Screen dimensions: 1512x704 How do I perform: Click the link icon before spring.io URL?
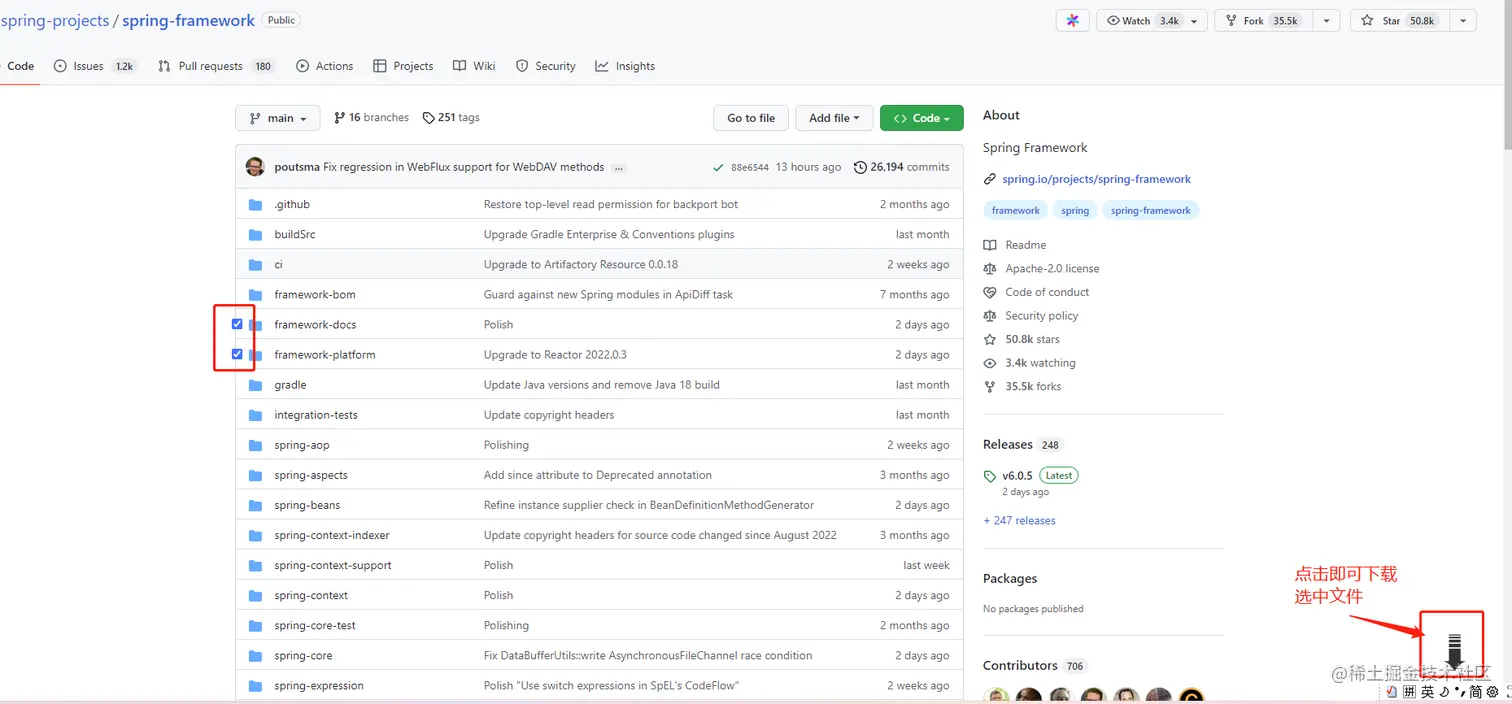tap(990, 180)
